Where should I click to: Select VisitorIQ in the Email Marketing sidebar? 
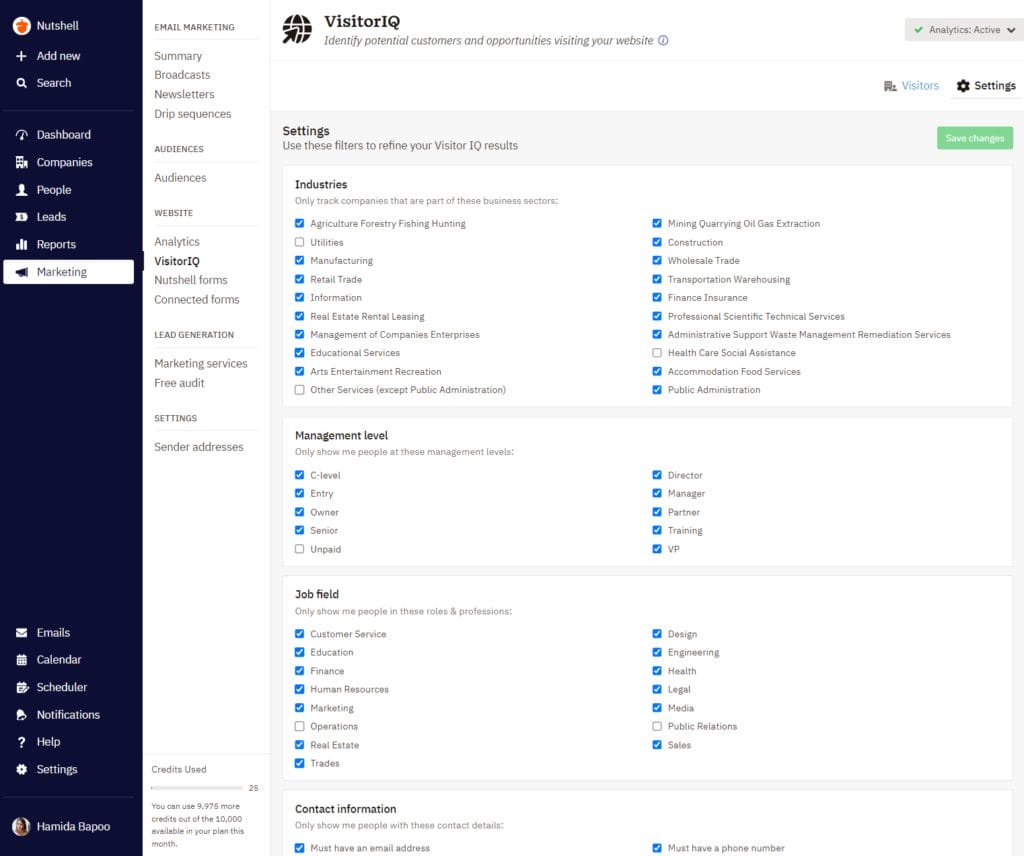pyautogui.click(x=180, y=261)
